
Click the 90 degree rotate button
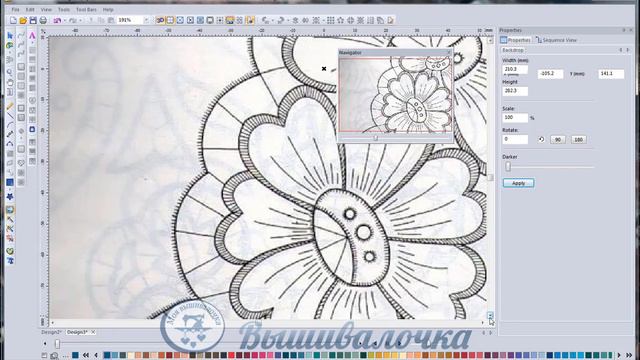pos(558,140)
